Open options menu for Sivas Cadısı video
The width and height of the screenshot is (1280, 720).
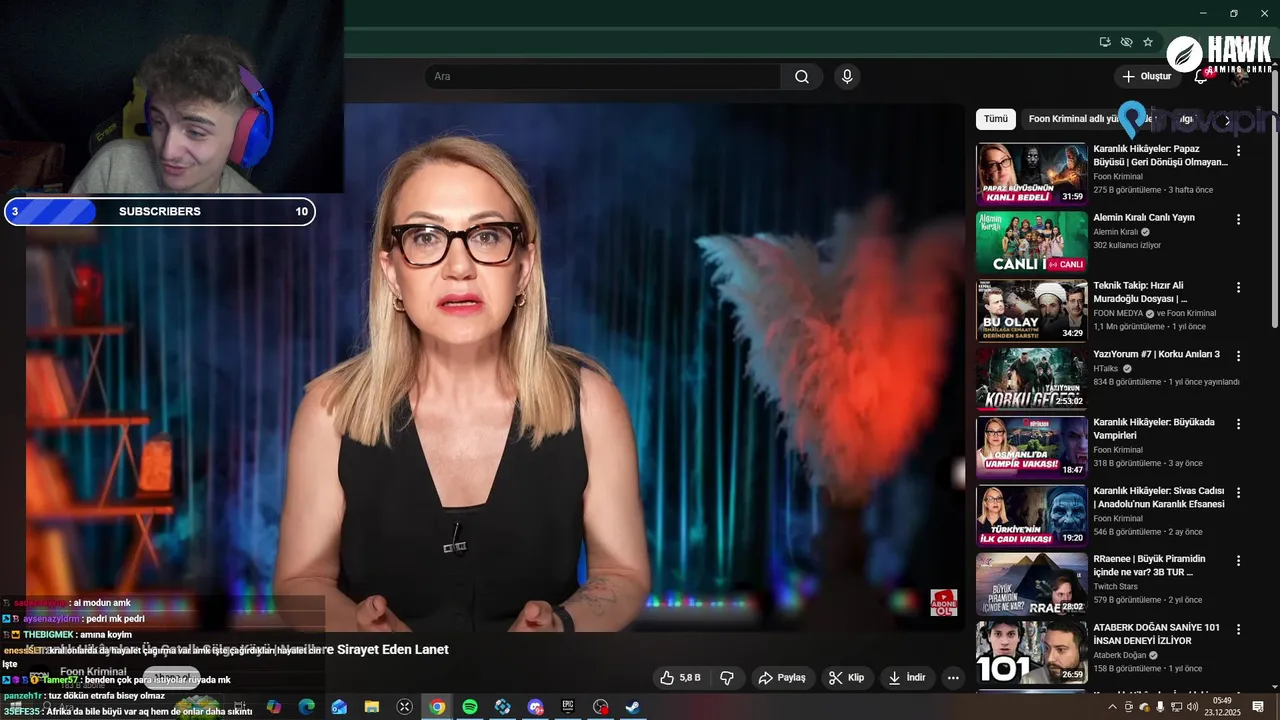(1238, 492)
